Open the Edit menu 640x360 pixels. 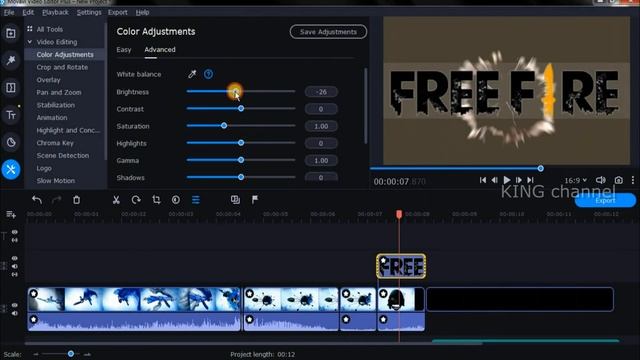tap(28, 12)
